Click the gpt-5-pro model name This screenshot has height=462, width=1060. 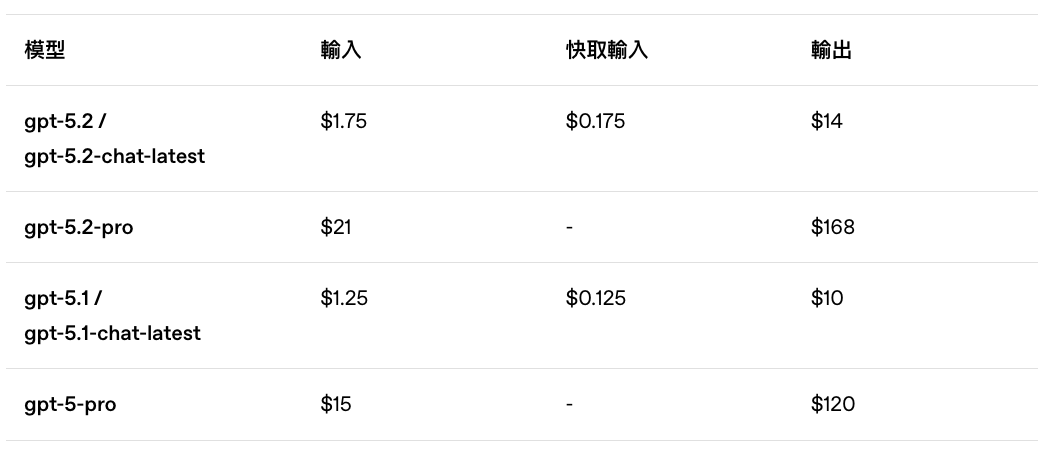70,404
